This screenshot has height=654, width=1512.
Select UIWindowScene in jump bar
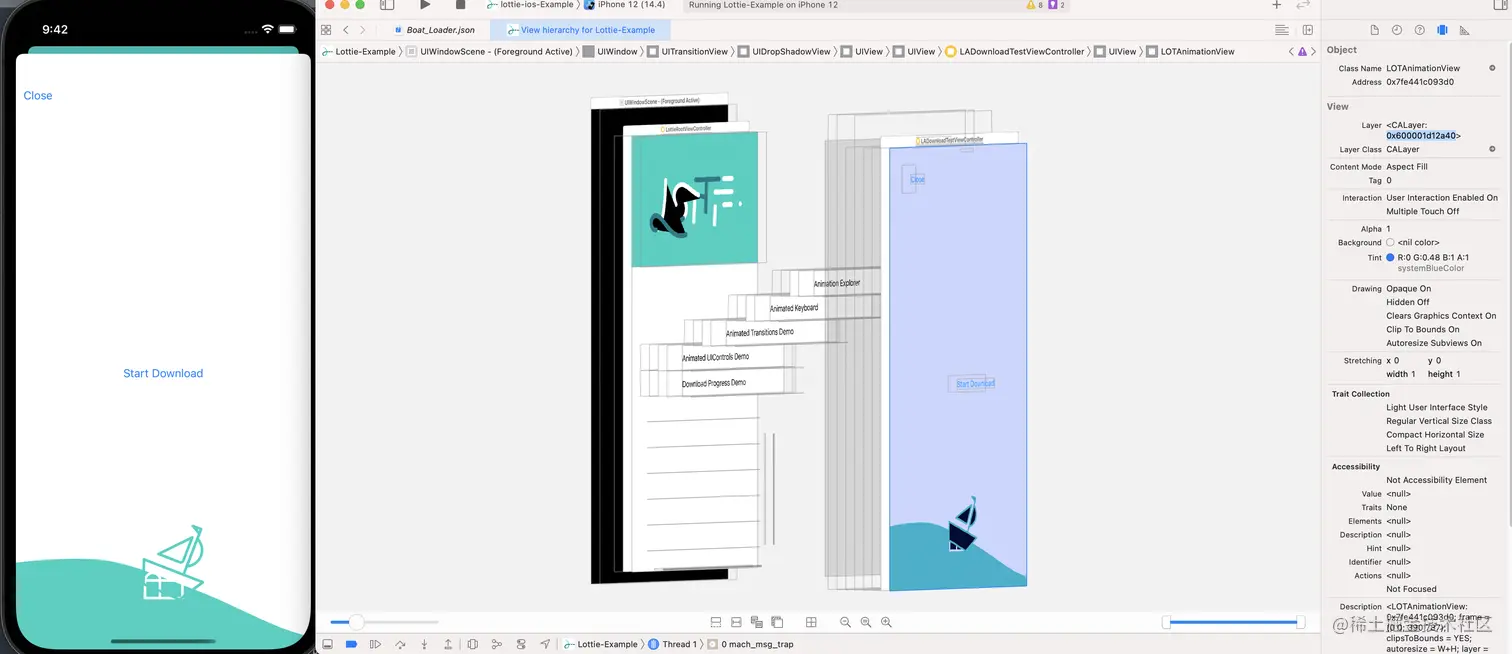(x=488, y=51)
